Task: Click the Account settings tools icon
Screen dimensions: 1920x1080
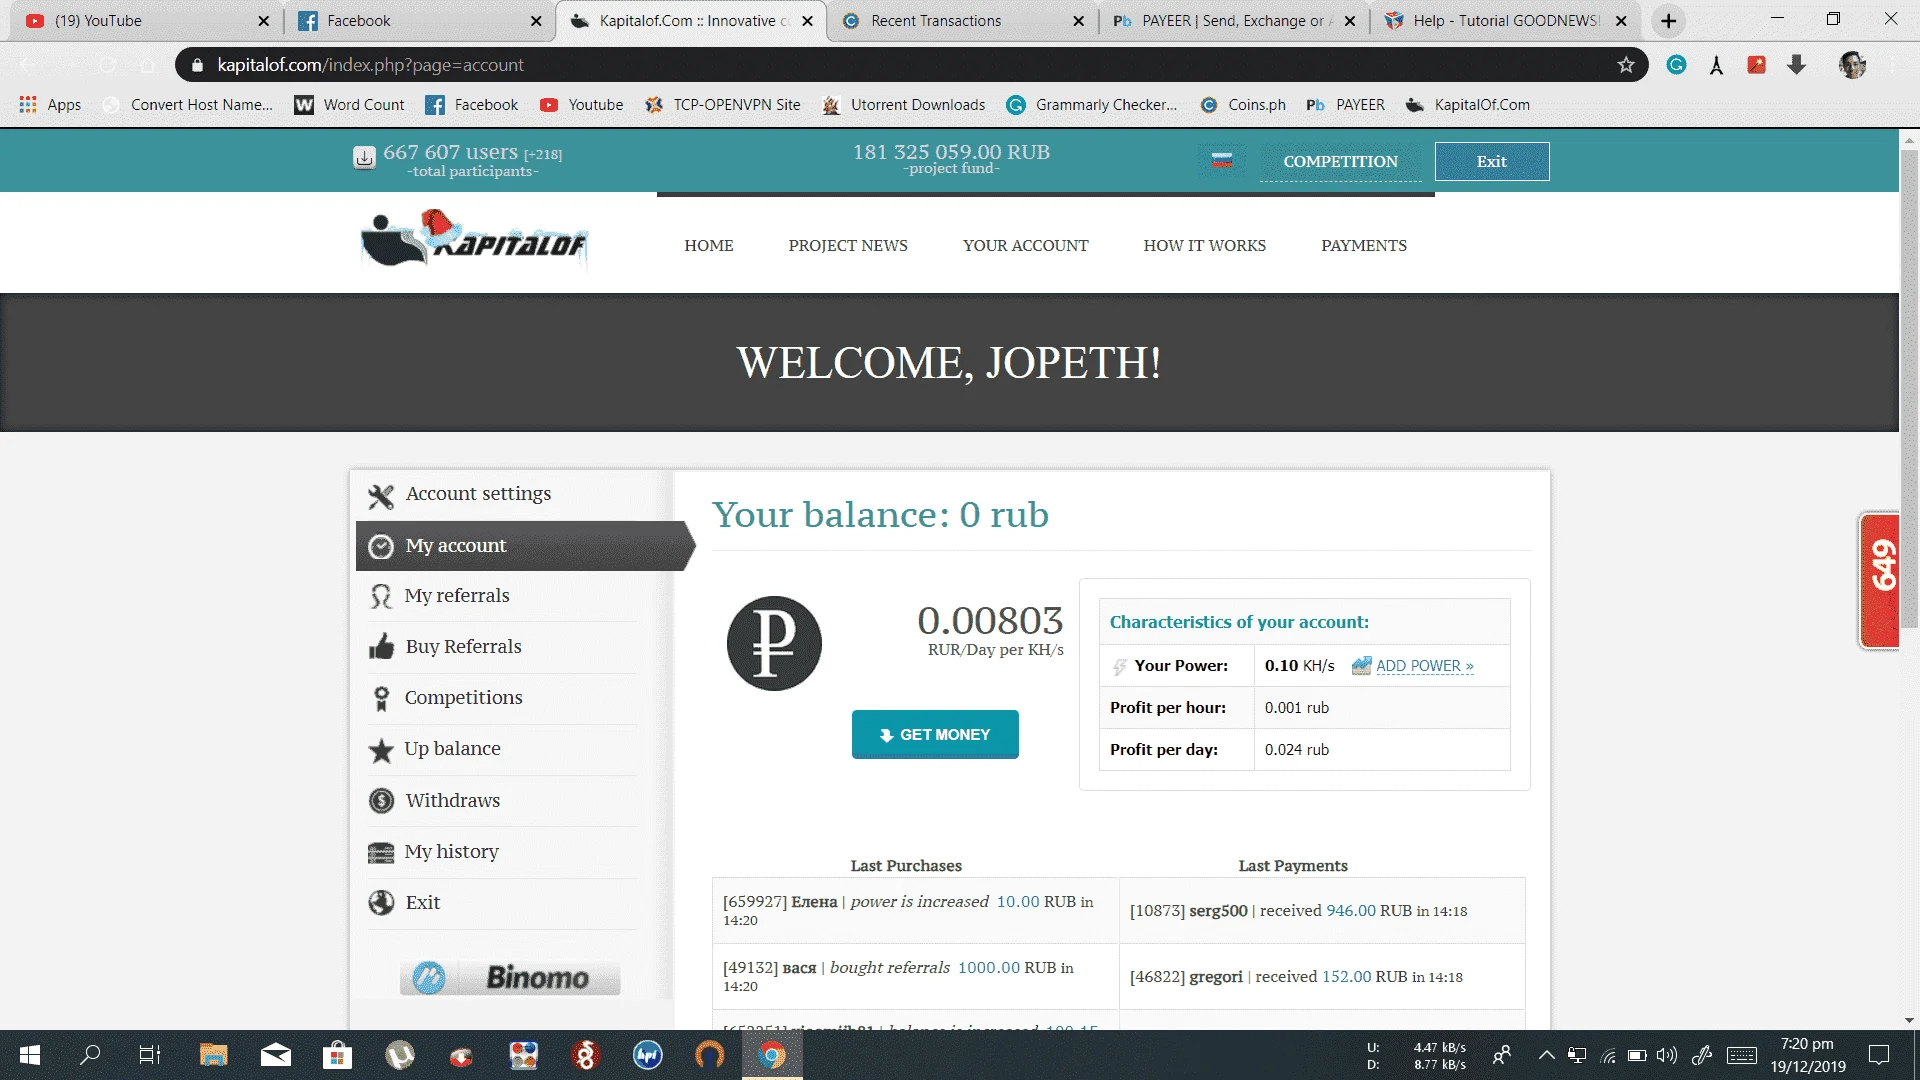Action: coord(381,496)
